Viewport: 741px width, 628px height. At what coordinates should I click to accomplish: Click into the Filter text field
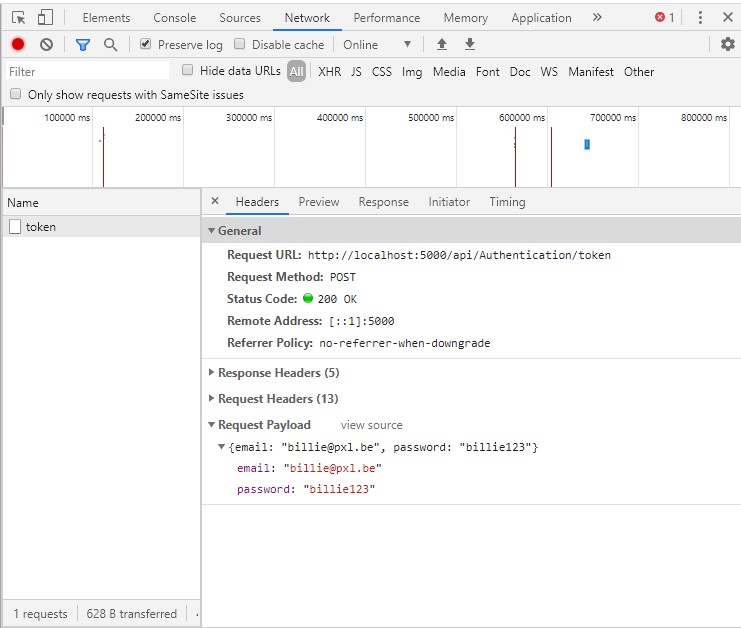88,71
